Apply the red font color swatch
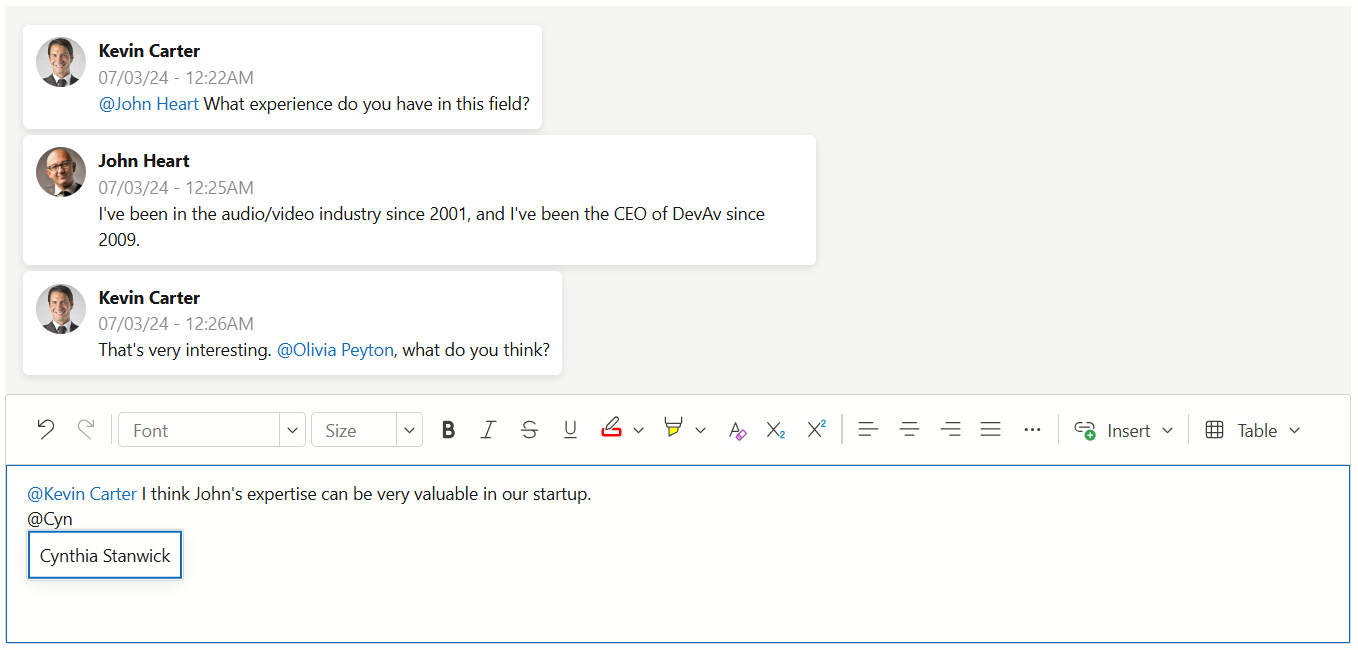The image size is (1358, 650). tap(611, 429)
